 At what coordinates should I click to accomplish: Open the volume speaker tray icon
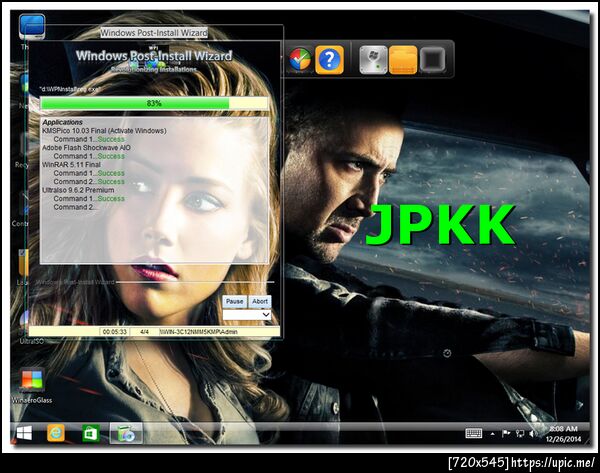click(532, 433)
